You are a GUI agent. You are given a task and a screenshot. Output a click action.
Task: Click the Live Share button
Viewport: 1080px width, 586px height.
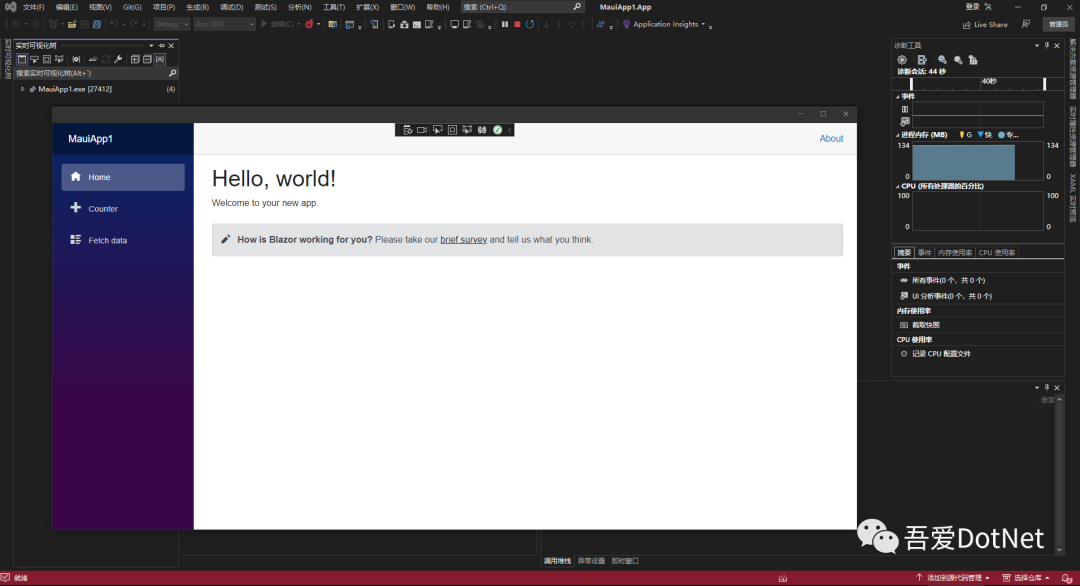click(985, 24)
